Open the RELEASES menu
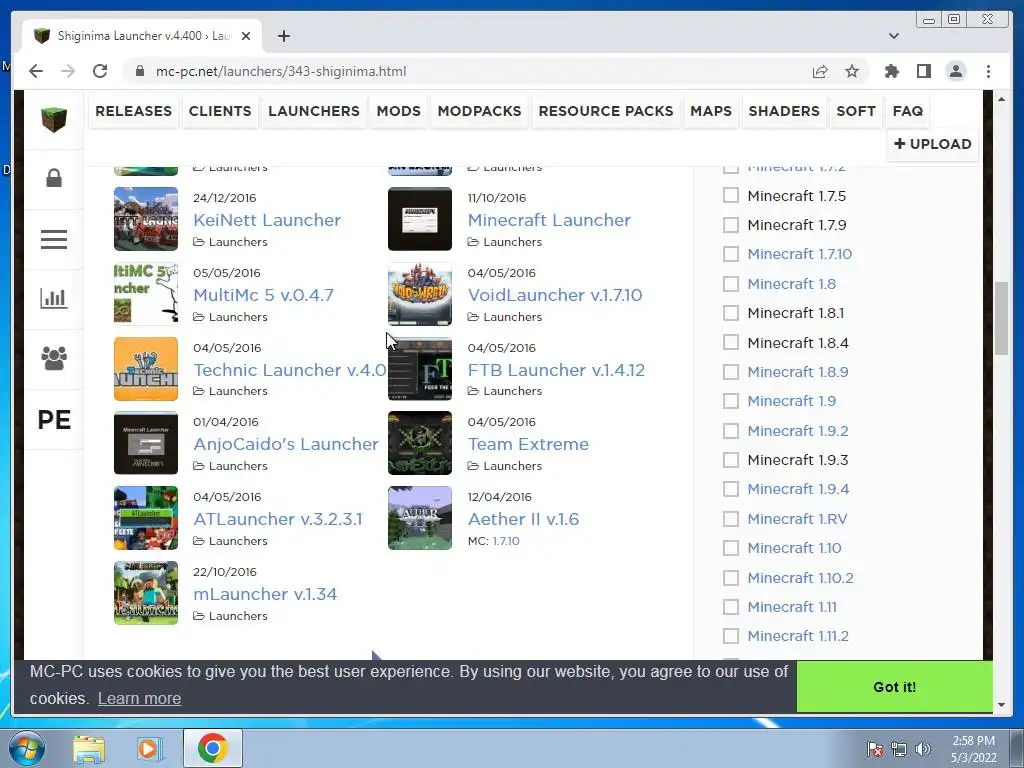This screenshot has width=1024, height=768. (x=133, y=111)
